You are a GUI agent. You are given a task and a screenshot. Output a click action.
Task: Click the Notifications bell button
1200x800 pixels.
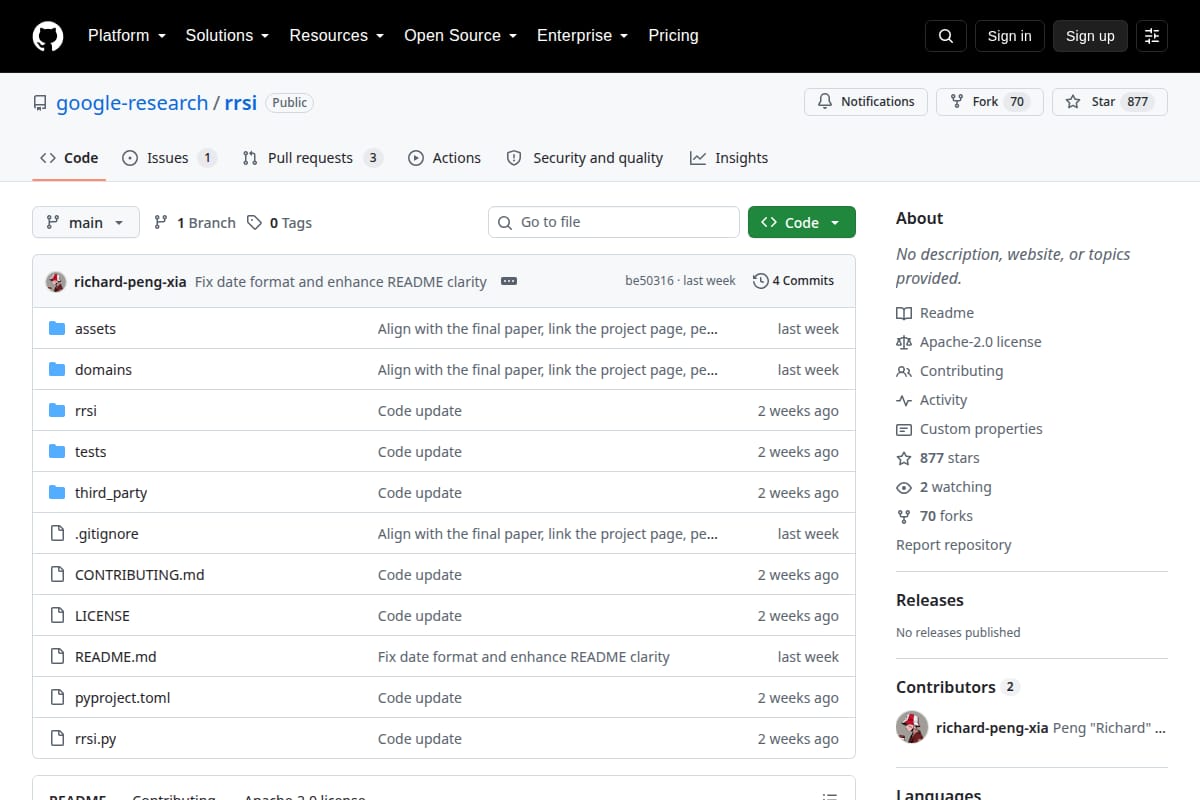866,102
